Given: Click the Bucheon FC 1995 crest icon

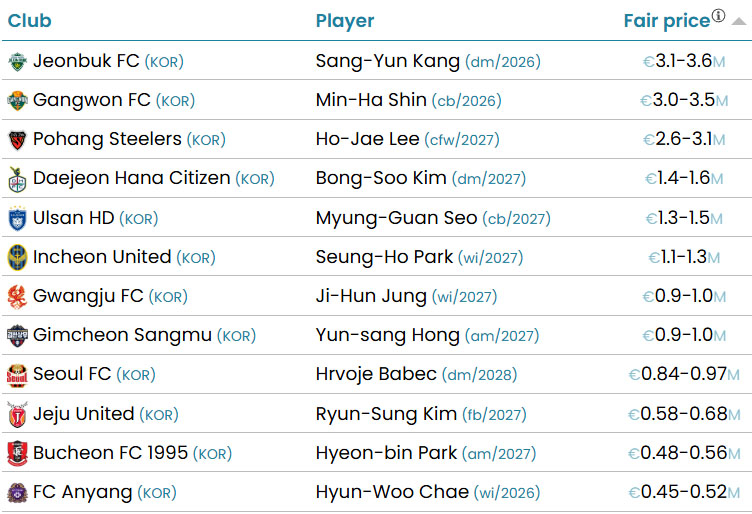Looking at the screenshot, I should click(17, 453).
